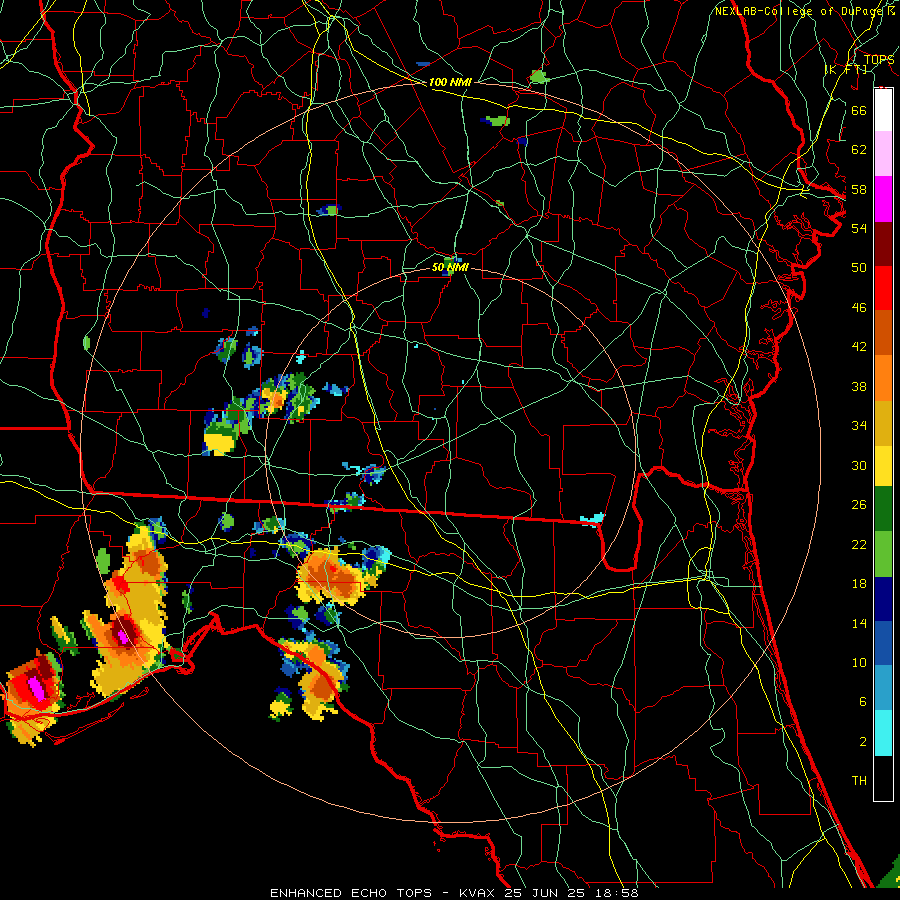Viewport: 900px width, 900px height.
Task: Click the NEXLAB-College of DuPage credit text
Action: tap(800, 11)
